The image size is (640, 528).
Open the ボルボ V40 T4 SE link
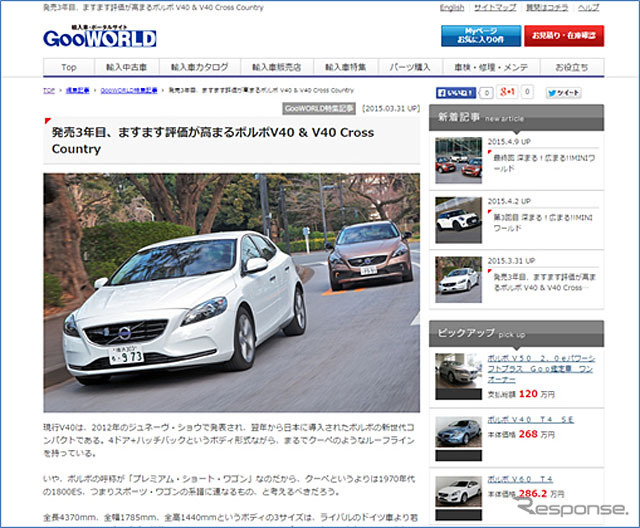(x=531, y=419)
